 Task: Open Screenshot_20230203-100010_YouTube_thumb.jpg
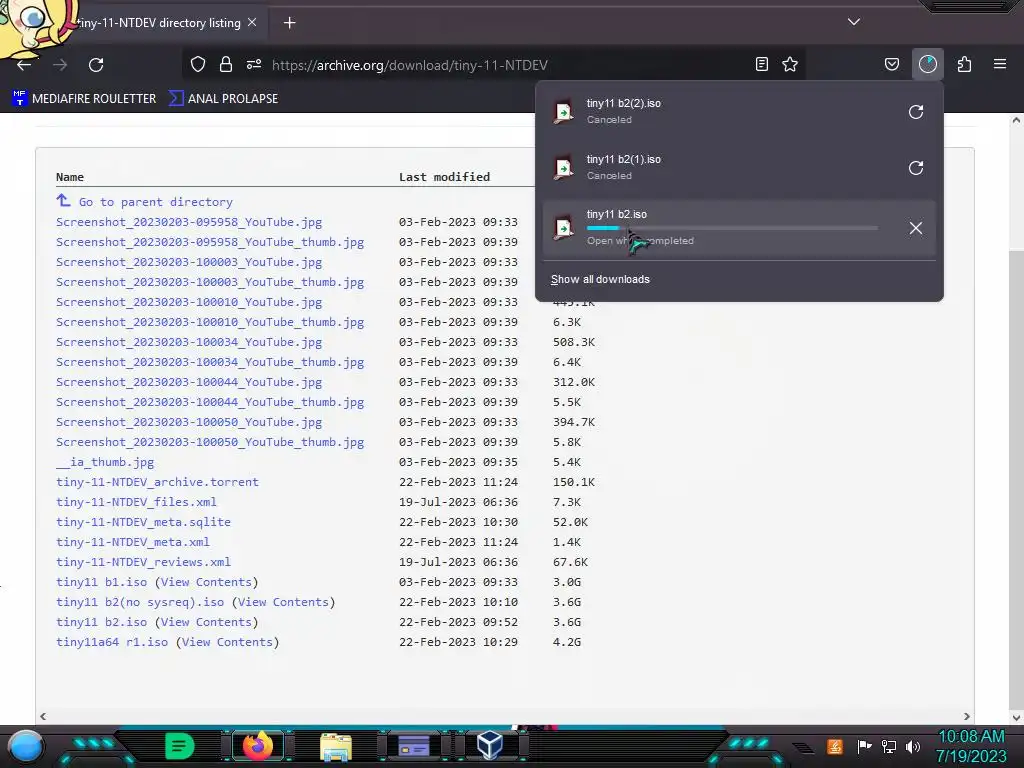point(210,322)
